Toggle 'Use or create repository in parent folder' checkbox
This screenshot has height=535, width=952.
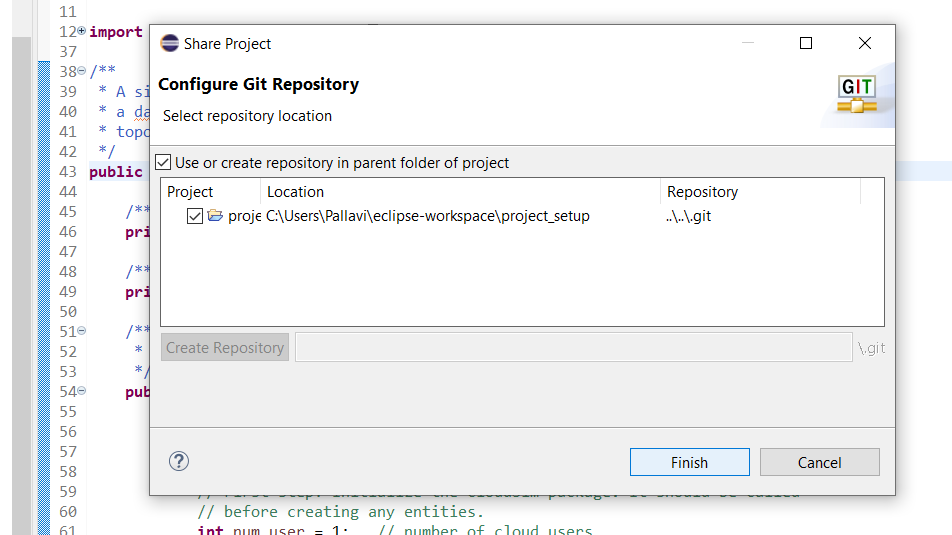164,162
